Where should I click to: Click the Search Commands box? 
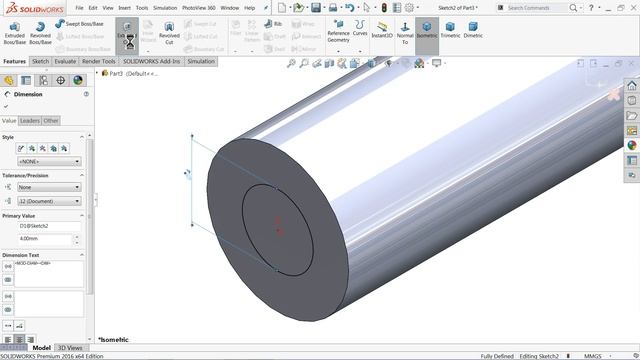(536, 7)
